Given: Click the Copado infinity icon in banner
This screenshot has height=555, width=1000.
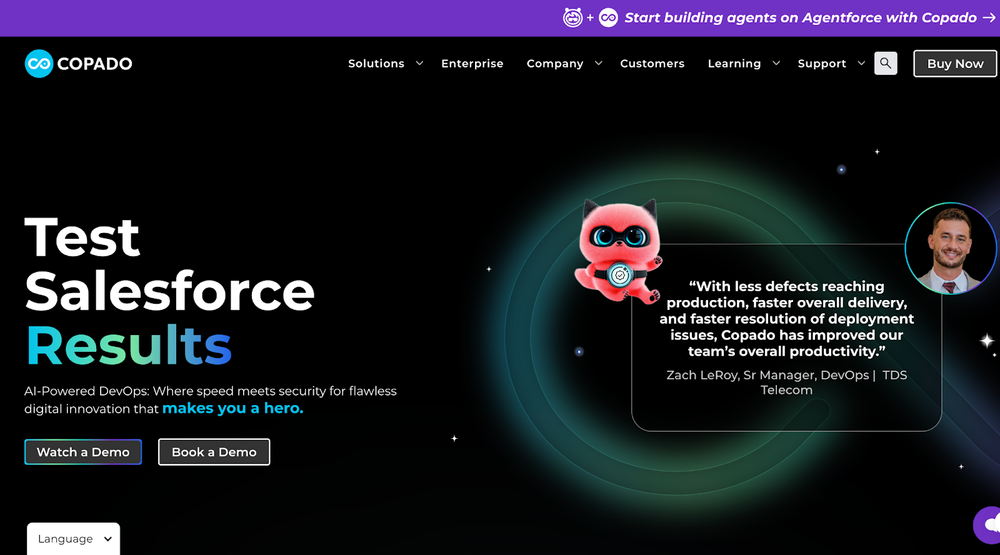Looking at the screenshot, I should click(x=608, y=18).
